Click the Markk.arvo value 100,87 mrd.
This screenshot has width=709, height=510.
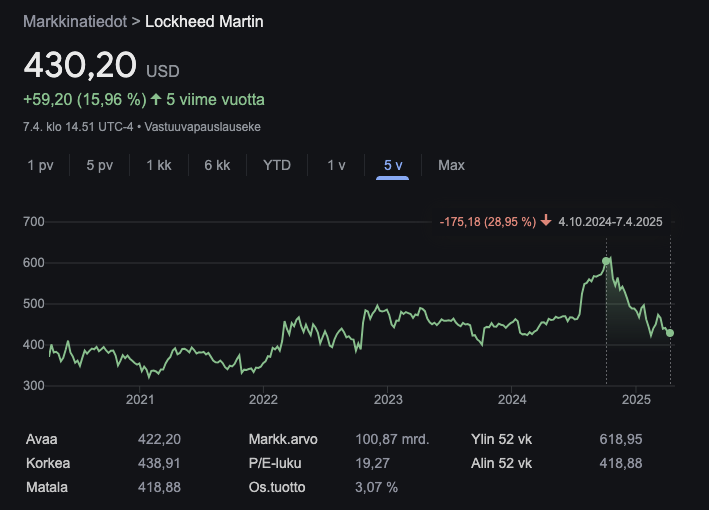pos(392,438)
